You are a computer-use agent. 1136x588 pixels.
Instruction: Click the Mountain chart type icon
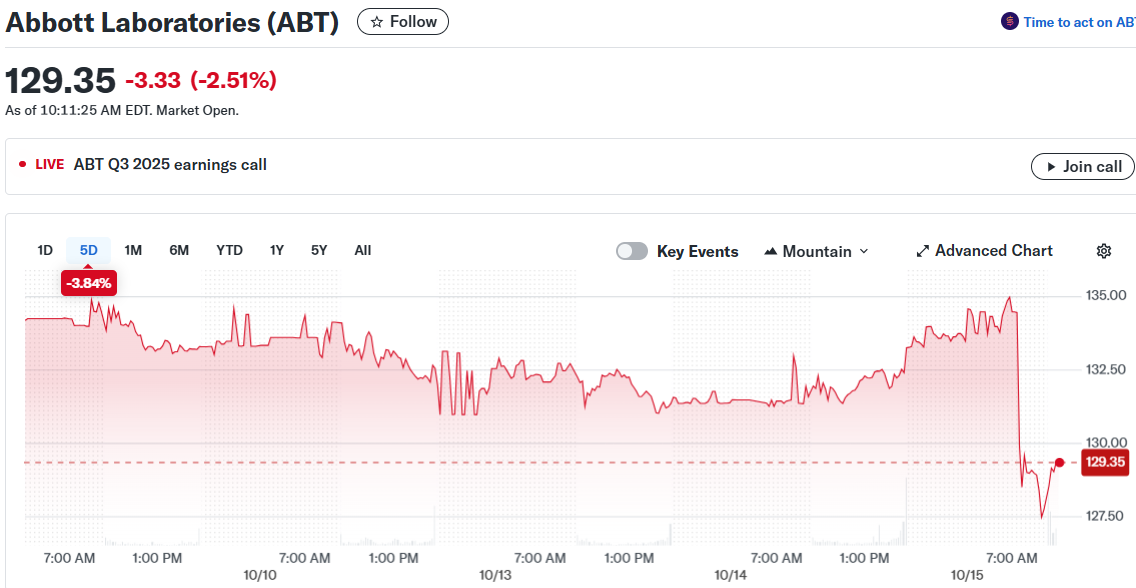[x=770, y=252]
